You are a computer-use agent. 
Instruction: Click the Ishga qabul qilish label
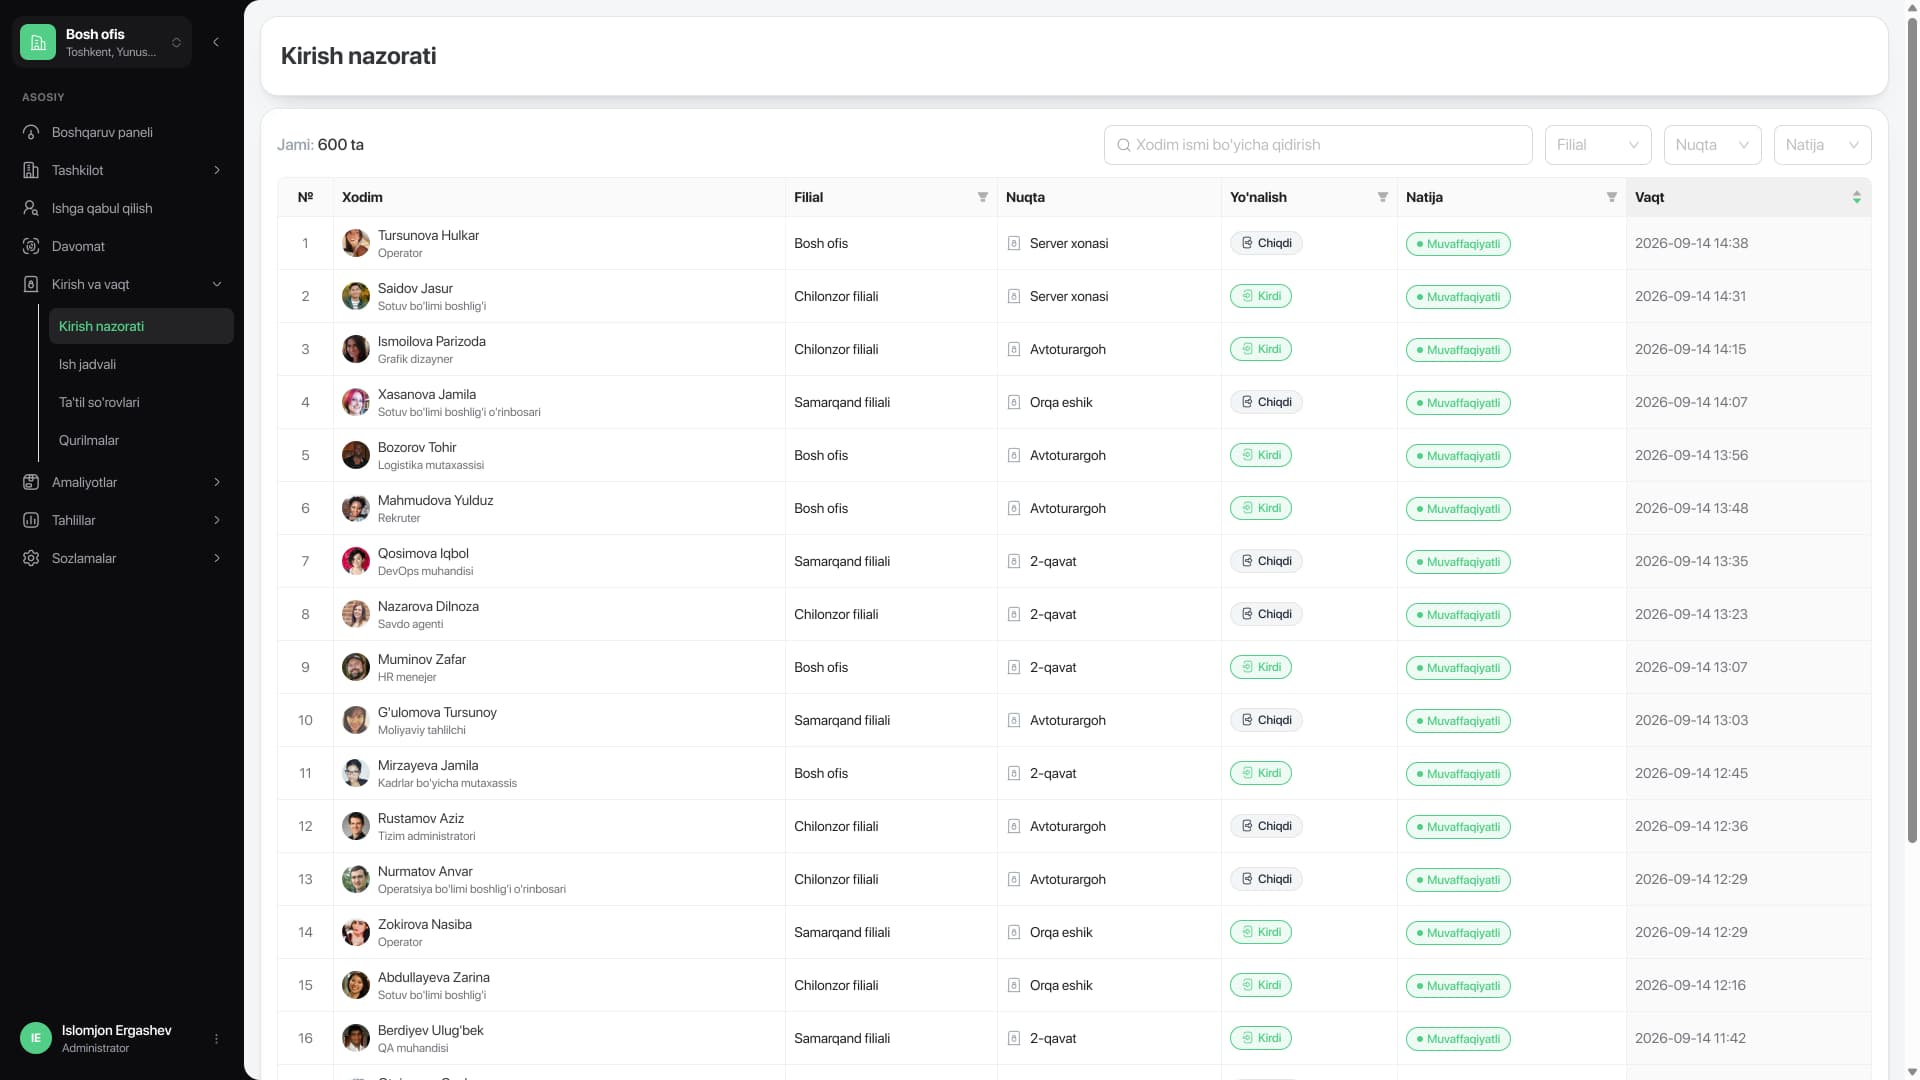102,208
